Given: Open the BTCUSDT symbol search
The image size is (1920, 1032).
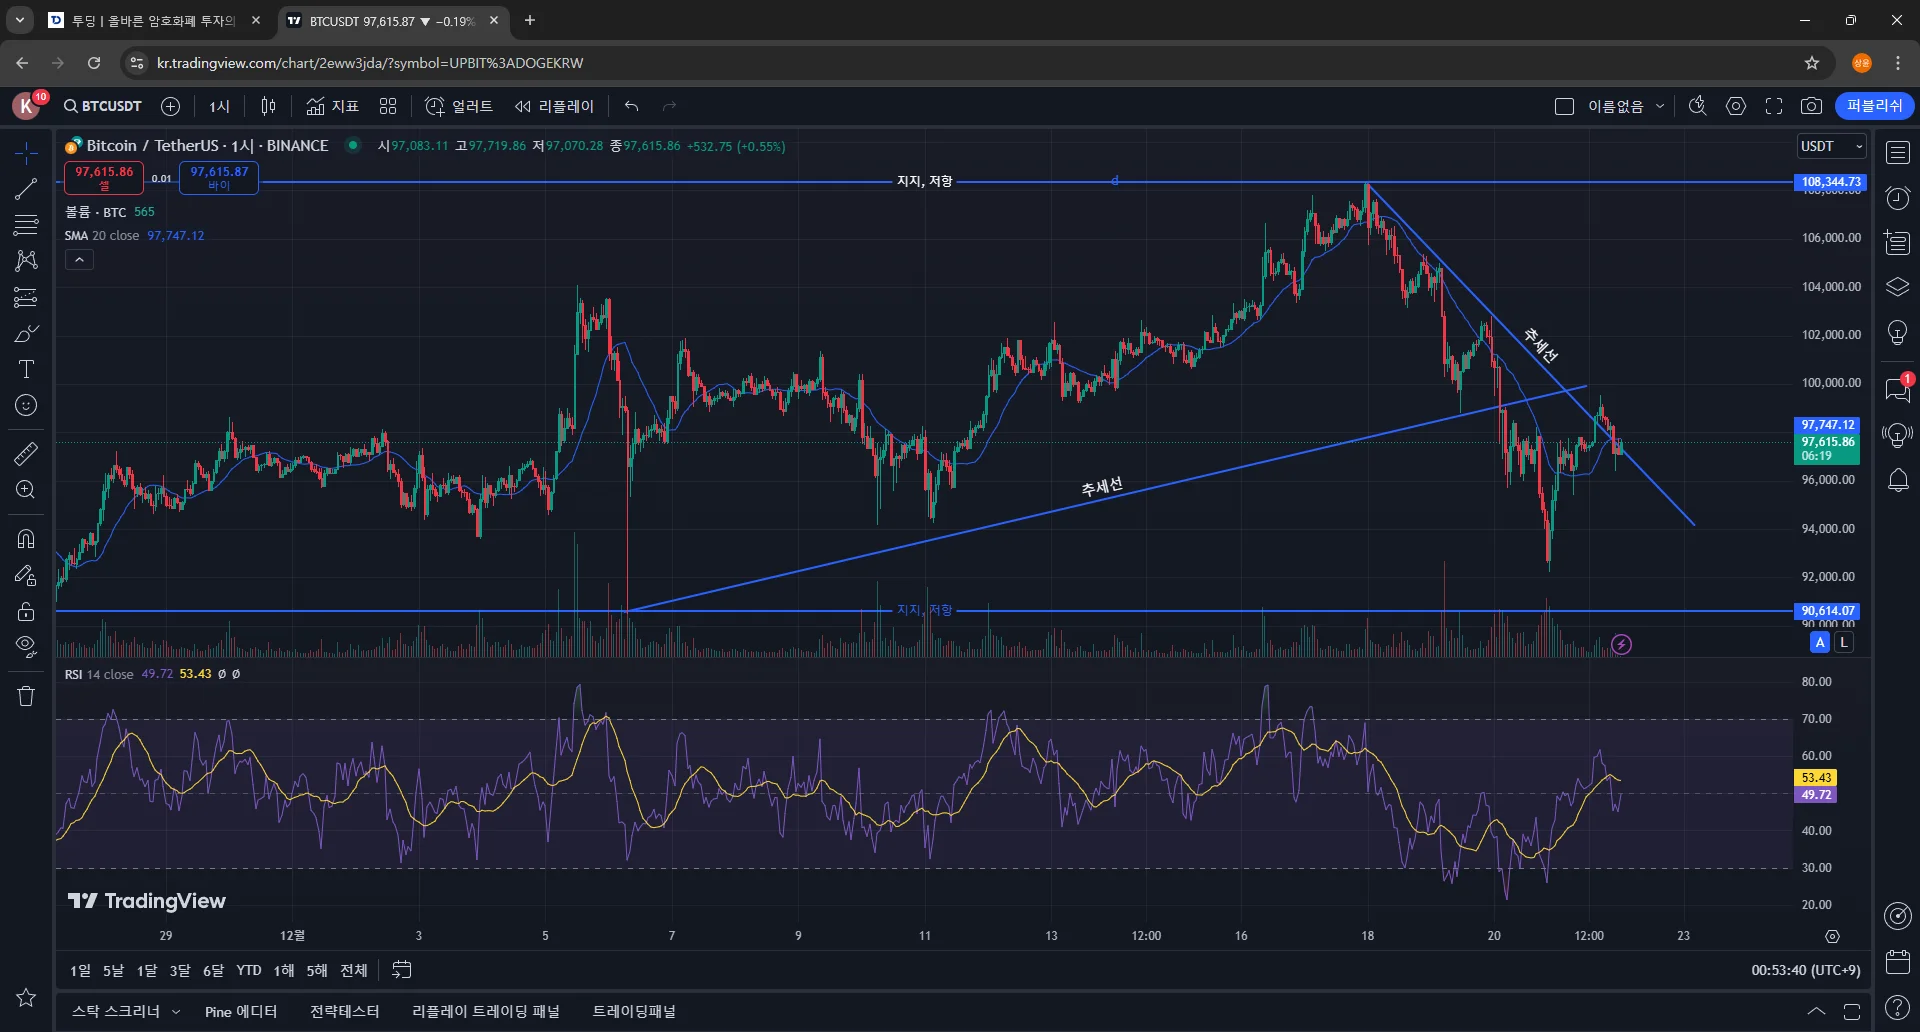Looking at the screenshot, I should point(103,106).
